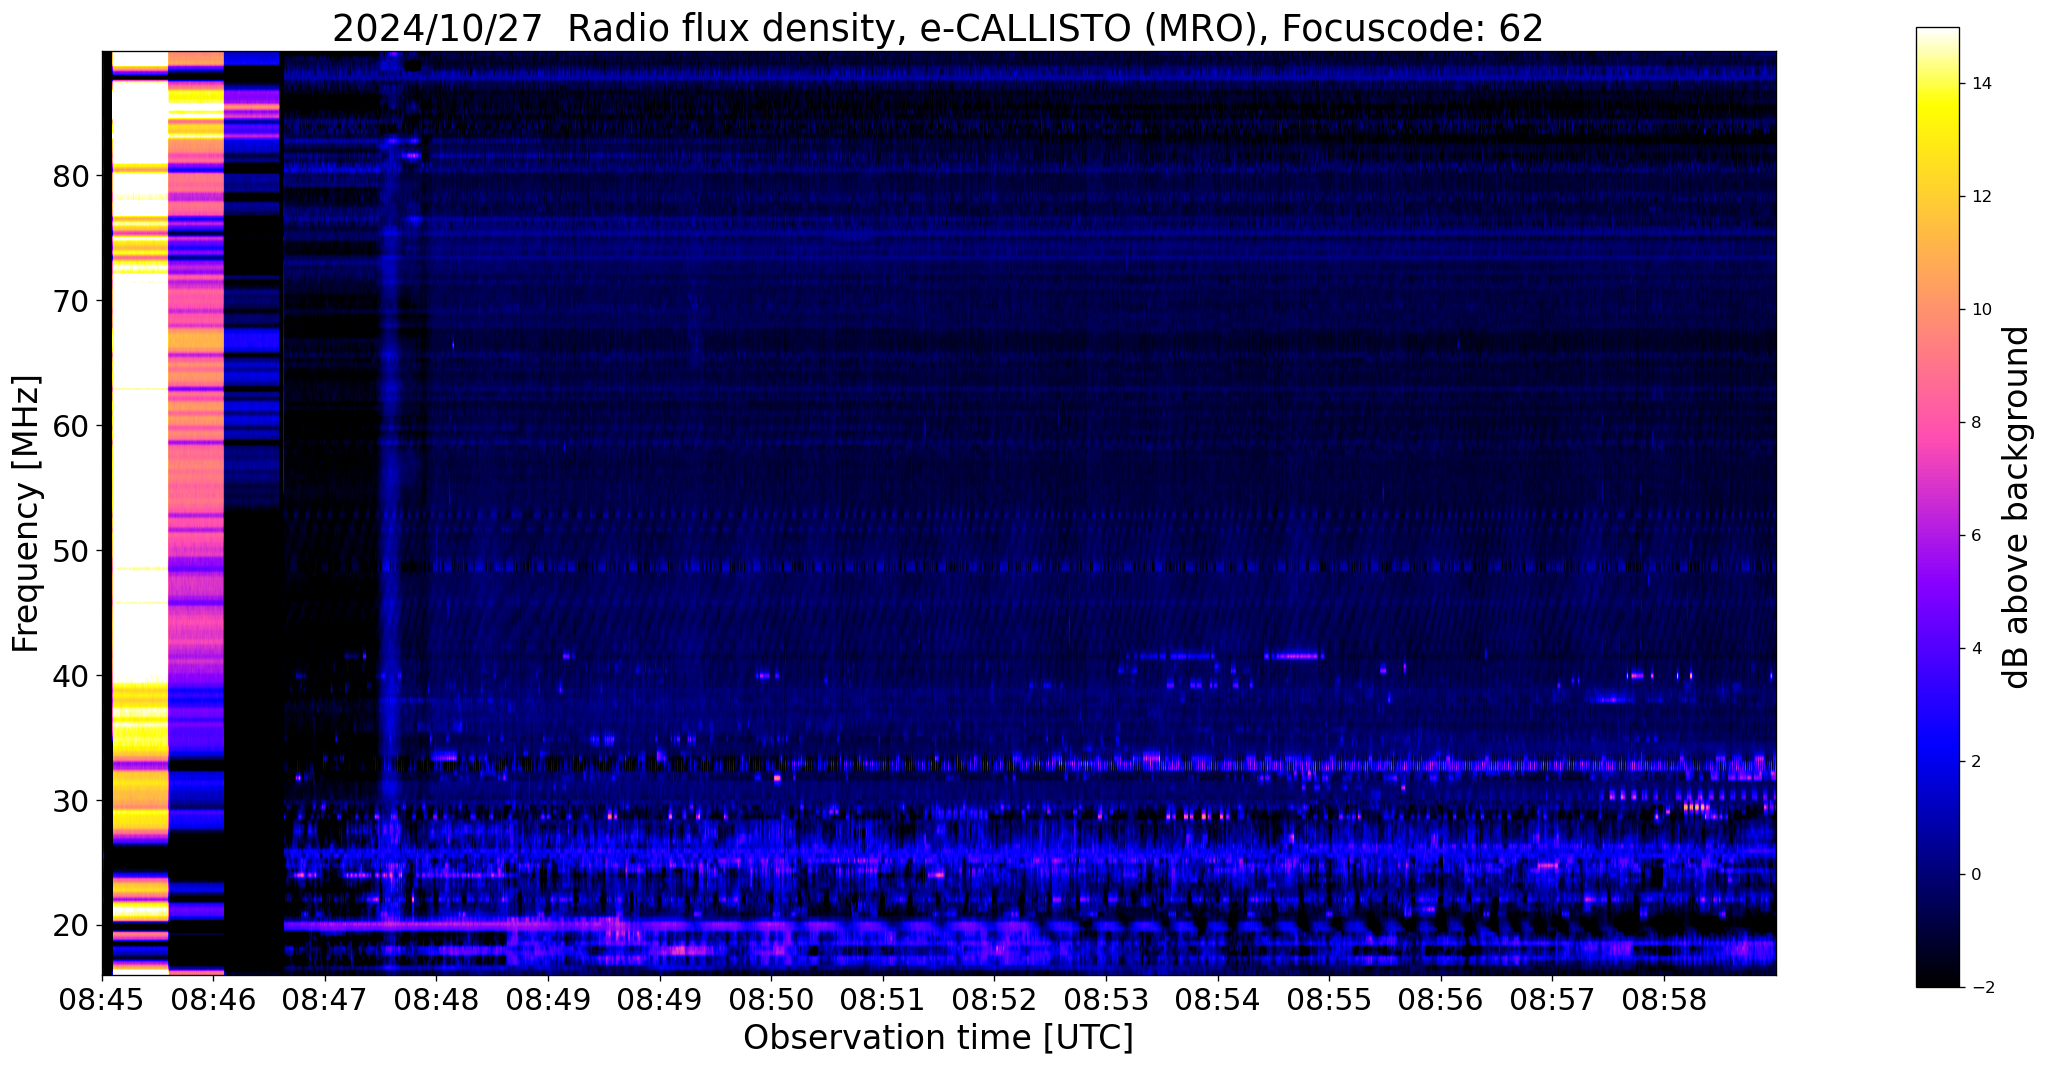The image size is (2047, 1067).
Task: Click the 08:47 time tick label
Action: [324, 1000]
